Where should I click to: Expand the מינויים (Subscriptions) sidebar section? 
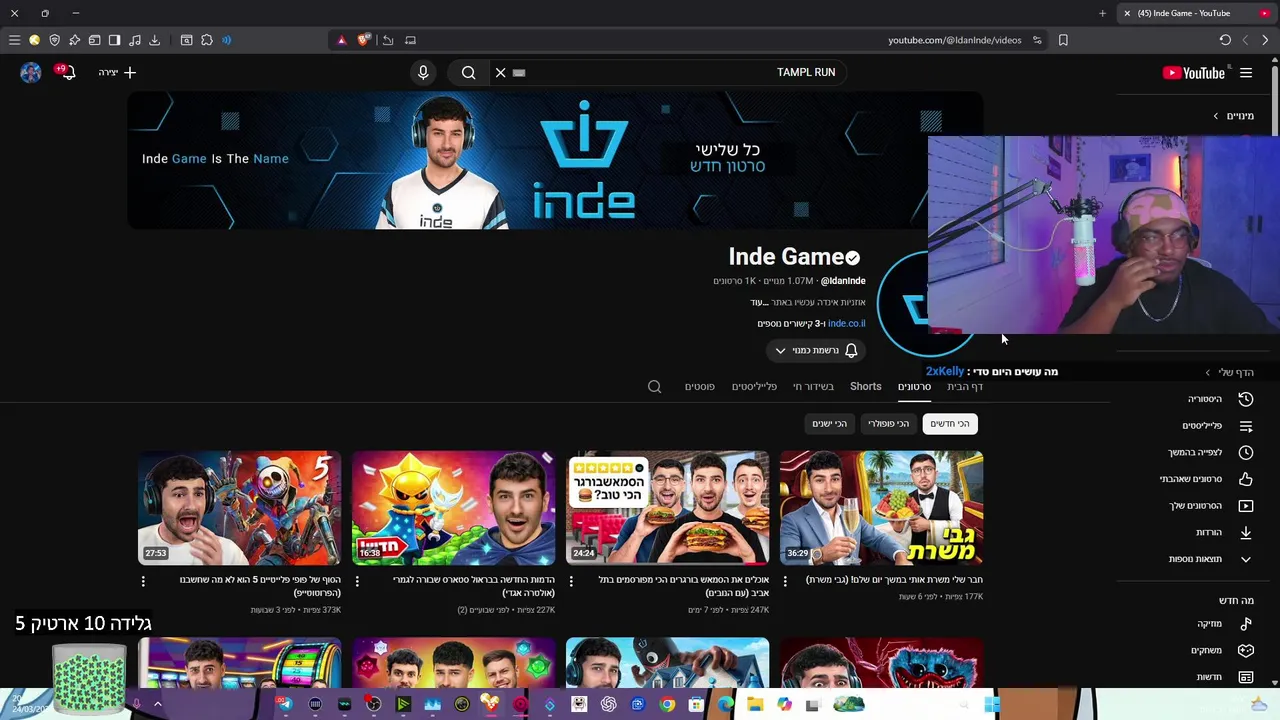point(1234,116)
